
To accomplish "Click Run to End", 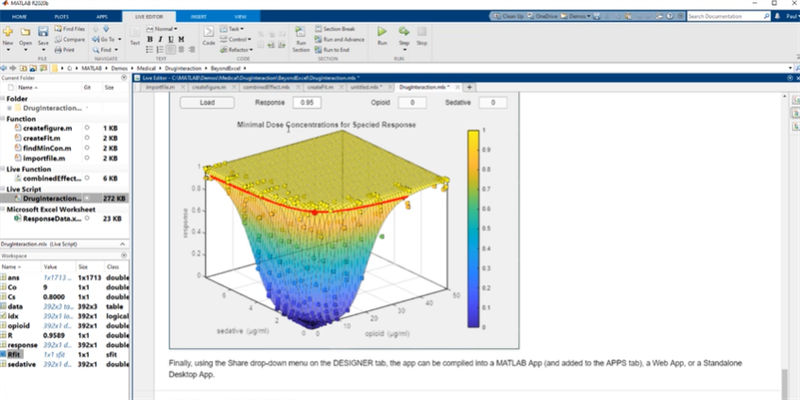I will pos(332,50).
